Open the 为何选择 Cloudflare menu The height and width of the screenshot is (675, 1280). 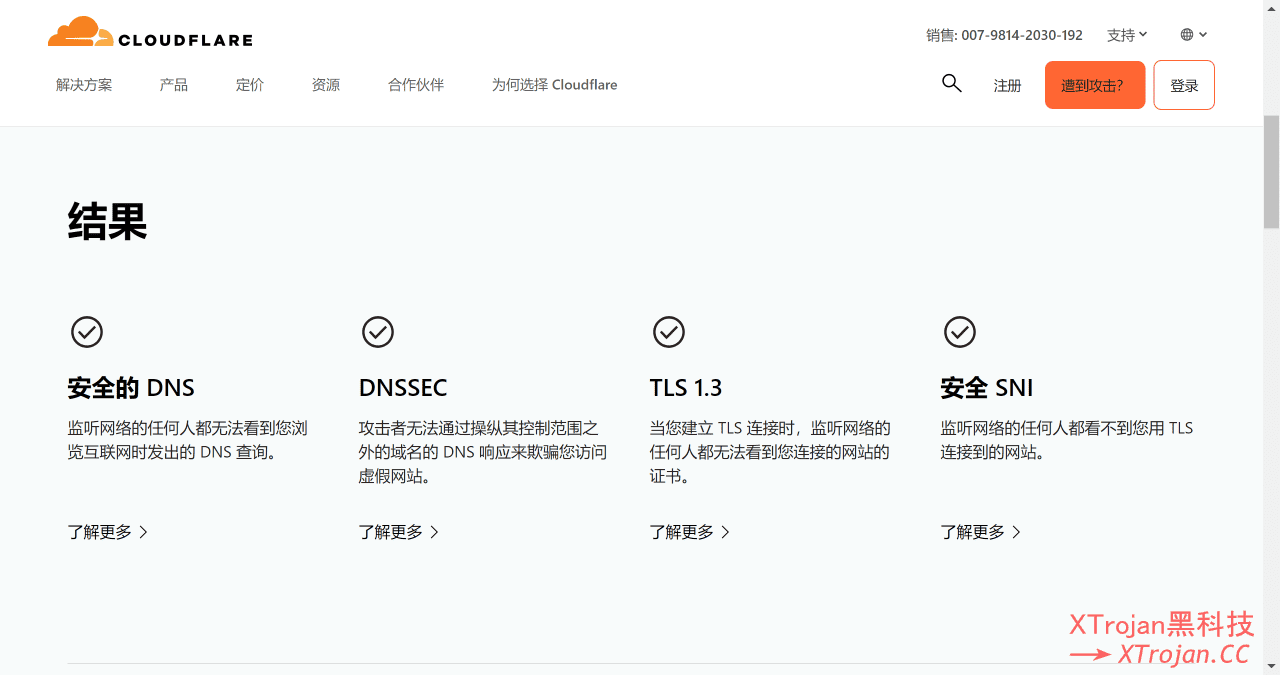pos(554,85)
